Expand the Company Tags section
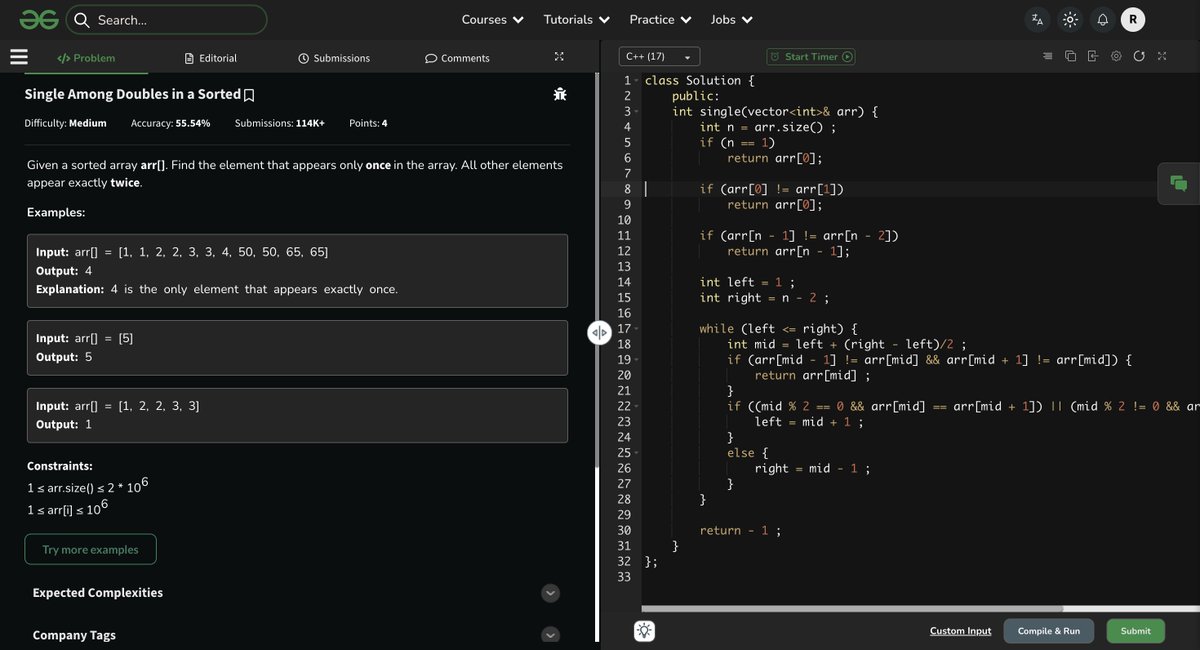 [550, 635]
